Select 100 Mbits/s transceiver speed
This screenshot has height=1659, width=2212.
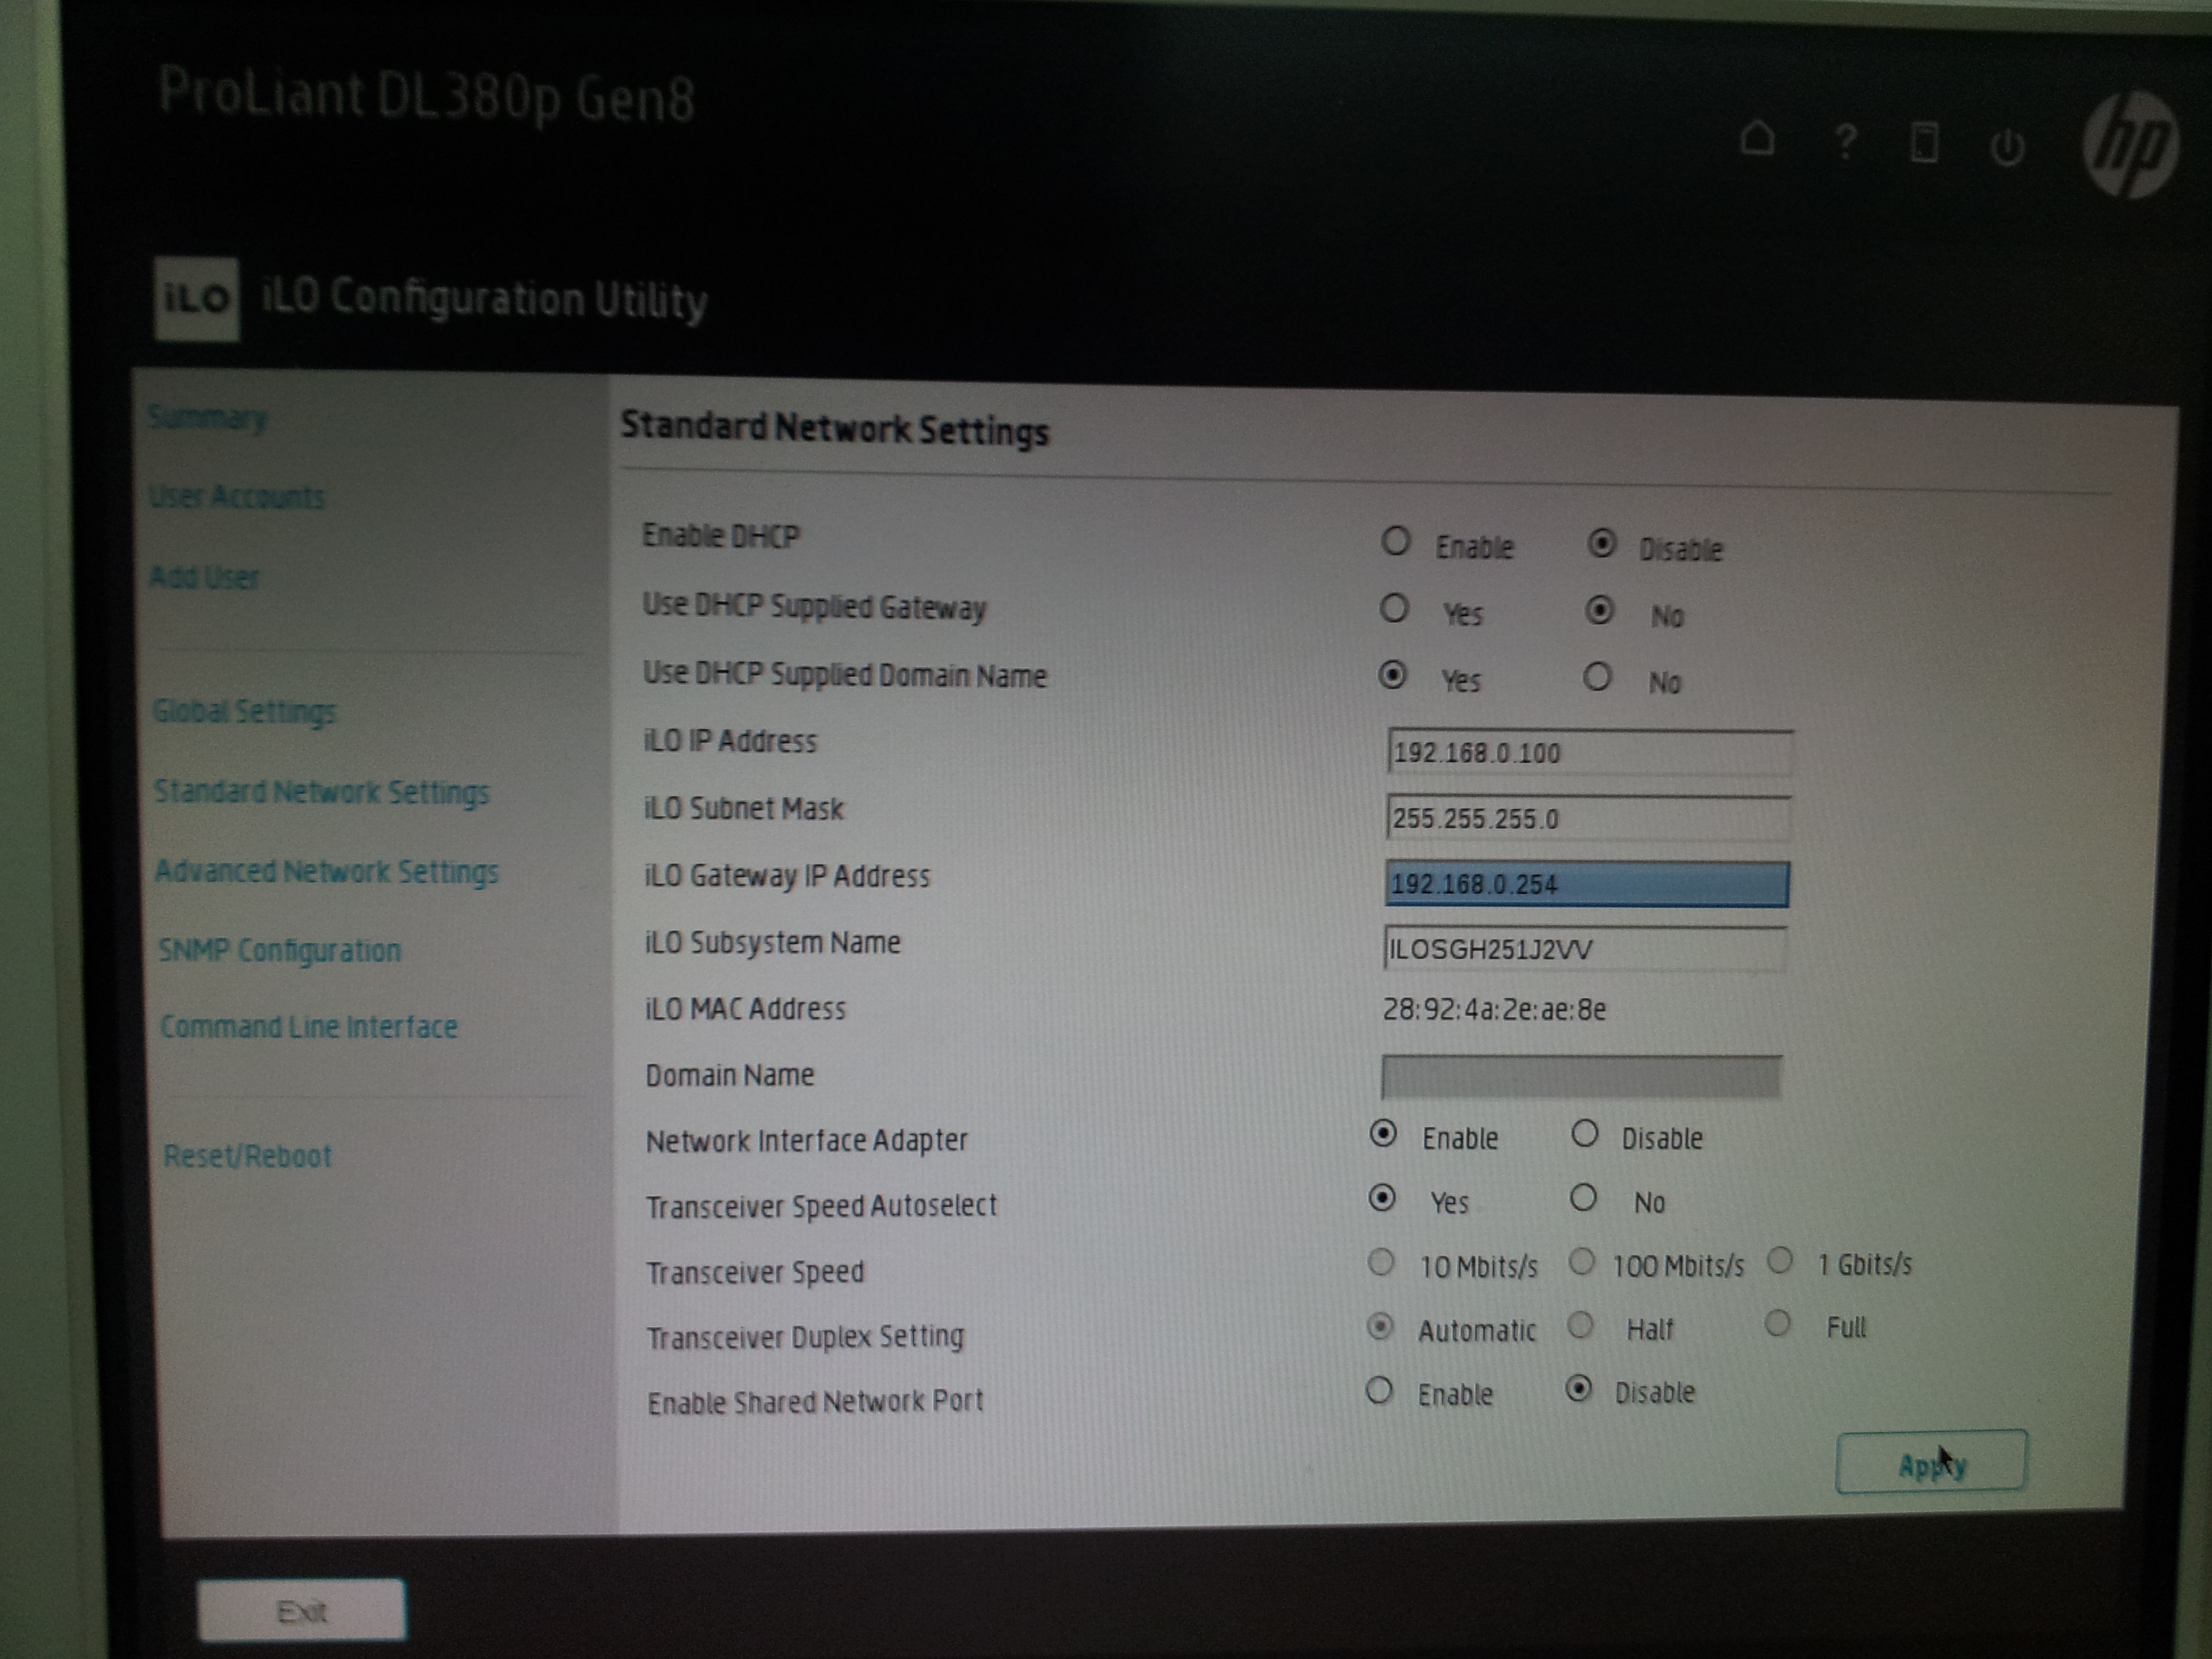pos(1582,1262)
